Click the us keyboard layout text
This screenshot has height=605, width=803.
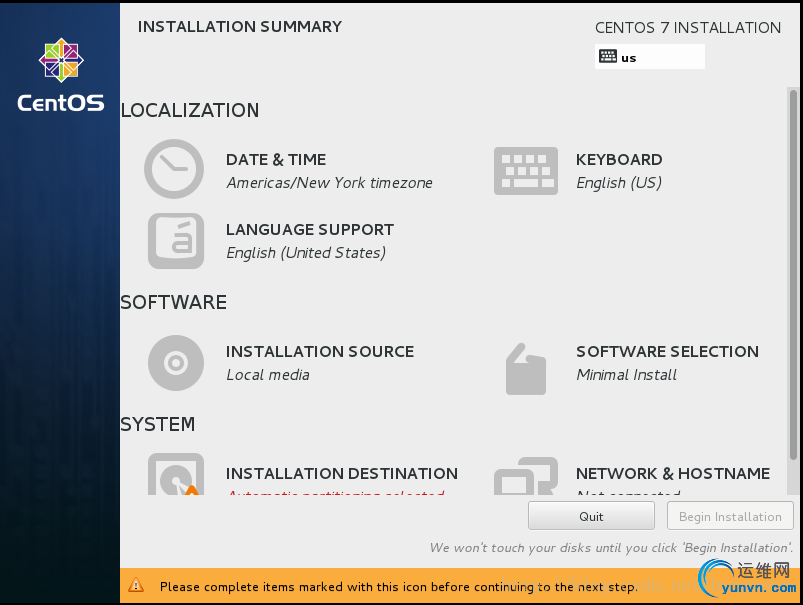(628, 58)
